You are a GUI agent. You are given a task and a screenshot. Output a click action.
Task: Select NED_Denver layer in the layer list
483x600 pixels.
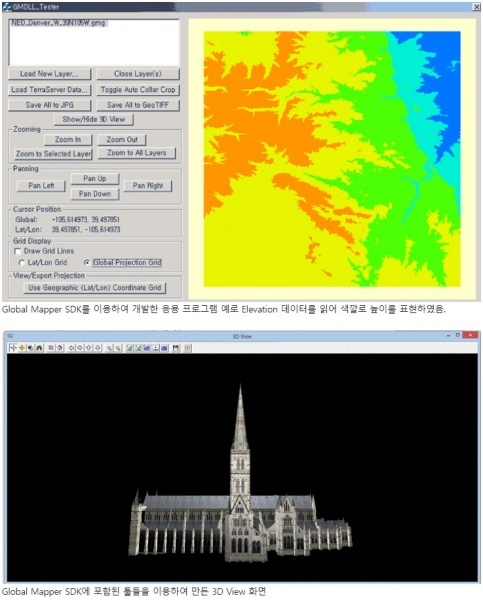[58, 23]
